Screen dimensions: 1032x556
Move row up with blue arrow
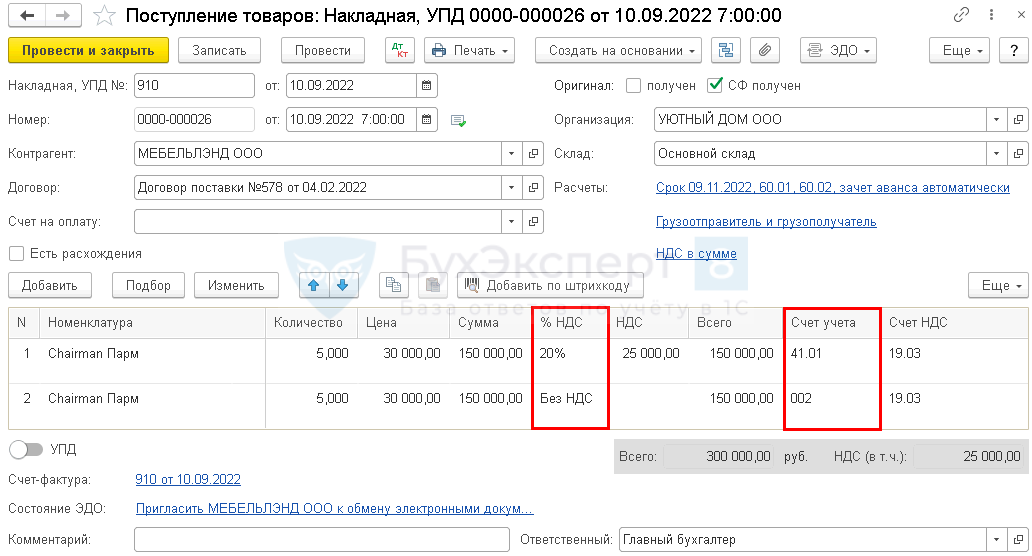click(x=314, y=285)
